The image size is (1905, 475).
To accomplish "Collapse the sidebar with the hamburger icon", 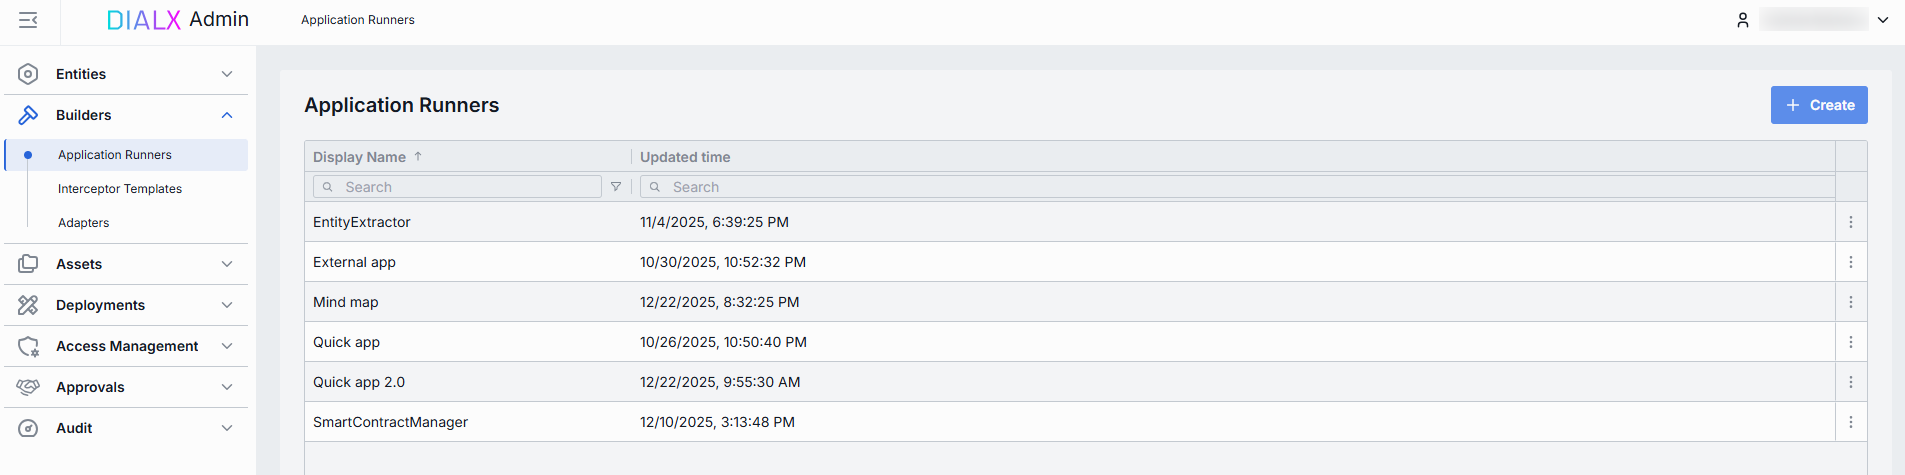I will click(28, 20).
